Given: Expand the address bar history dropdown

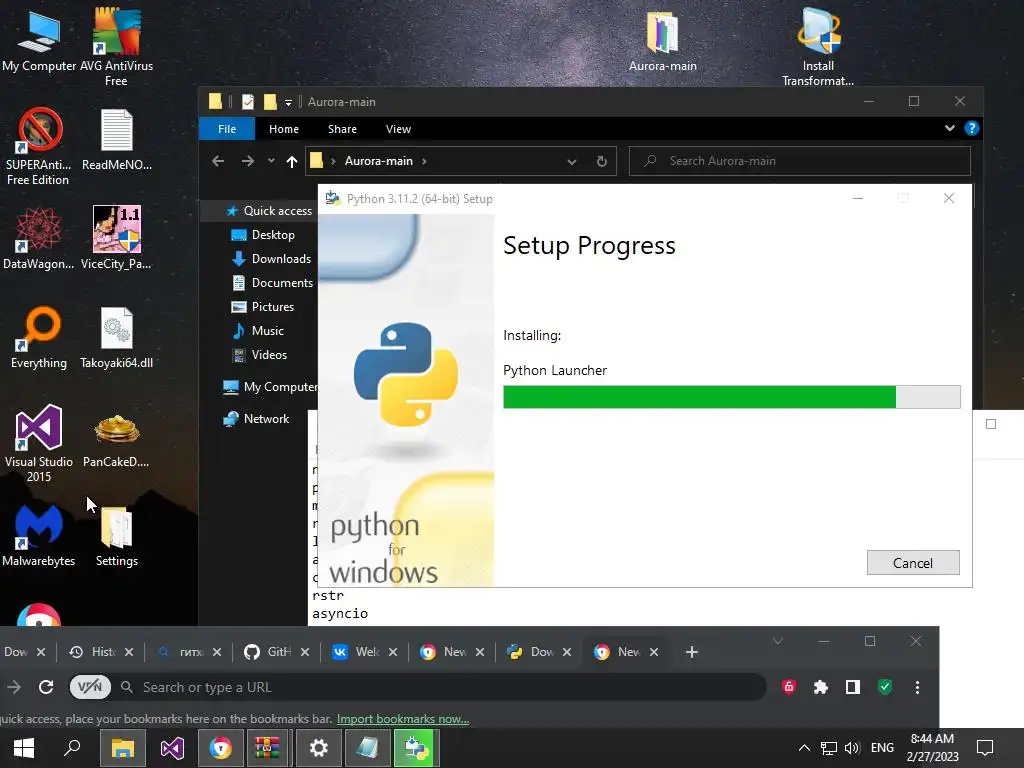Looking at the screenshot, I should point(571,161).
